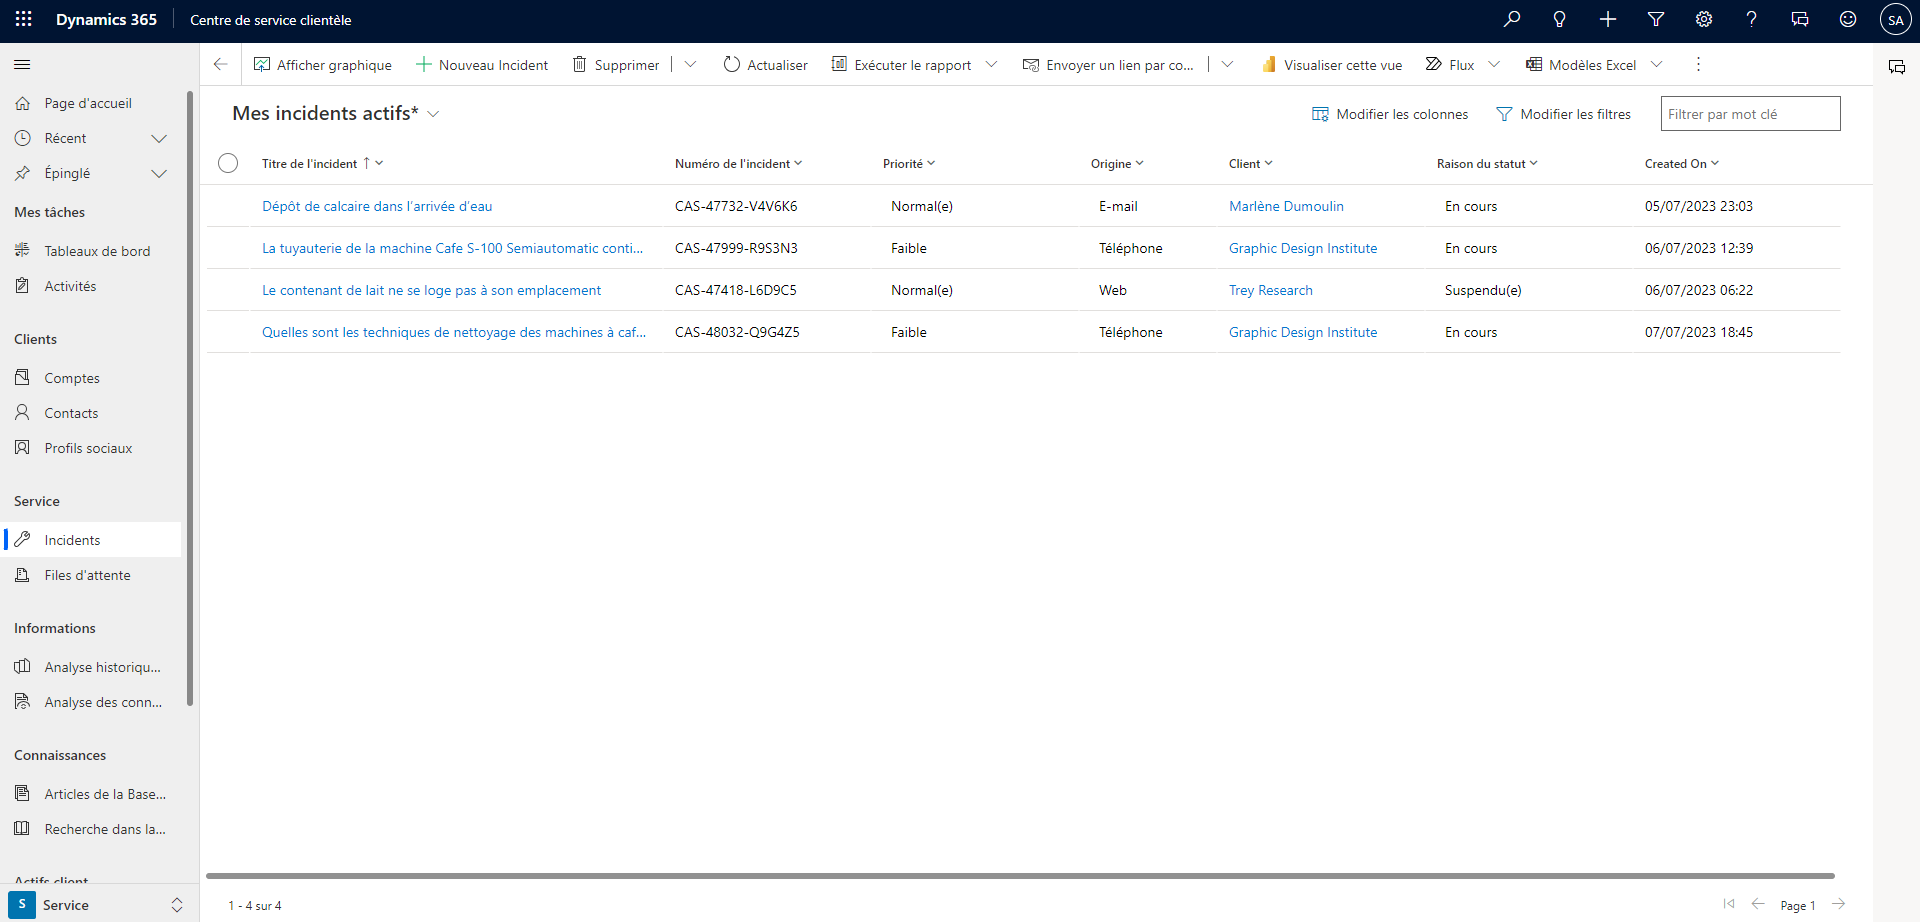
Task: Sort by Titre de l'incident column
Action: click(x=322, y=163)
